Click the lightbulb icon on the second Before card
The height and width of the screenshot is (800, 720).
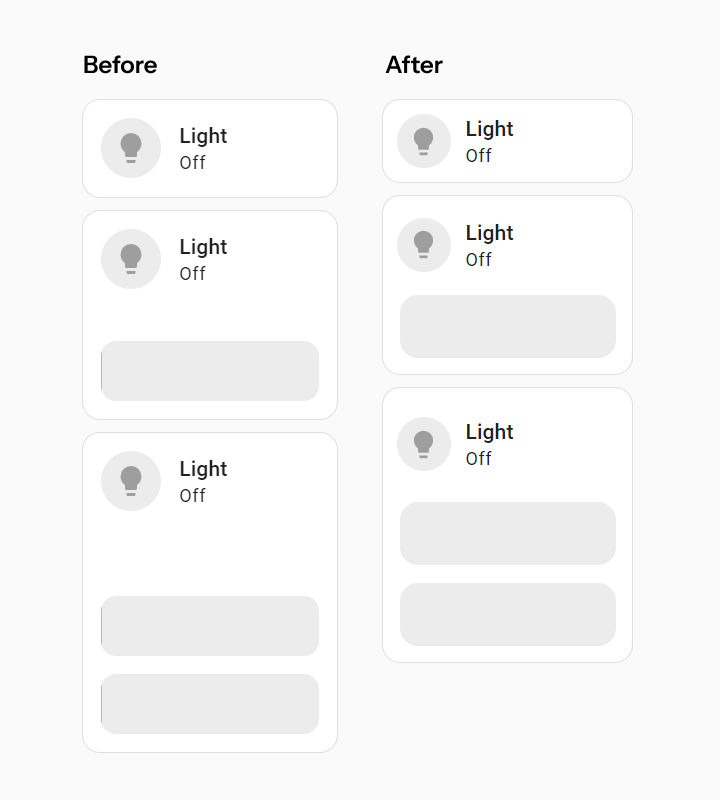(131, 258)
